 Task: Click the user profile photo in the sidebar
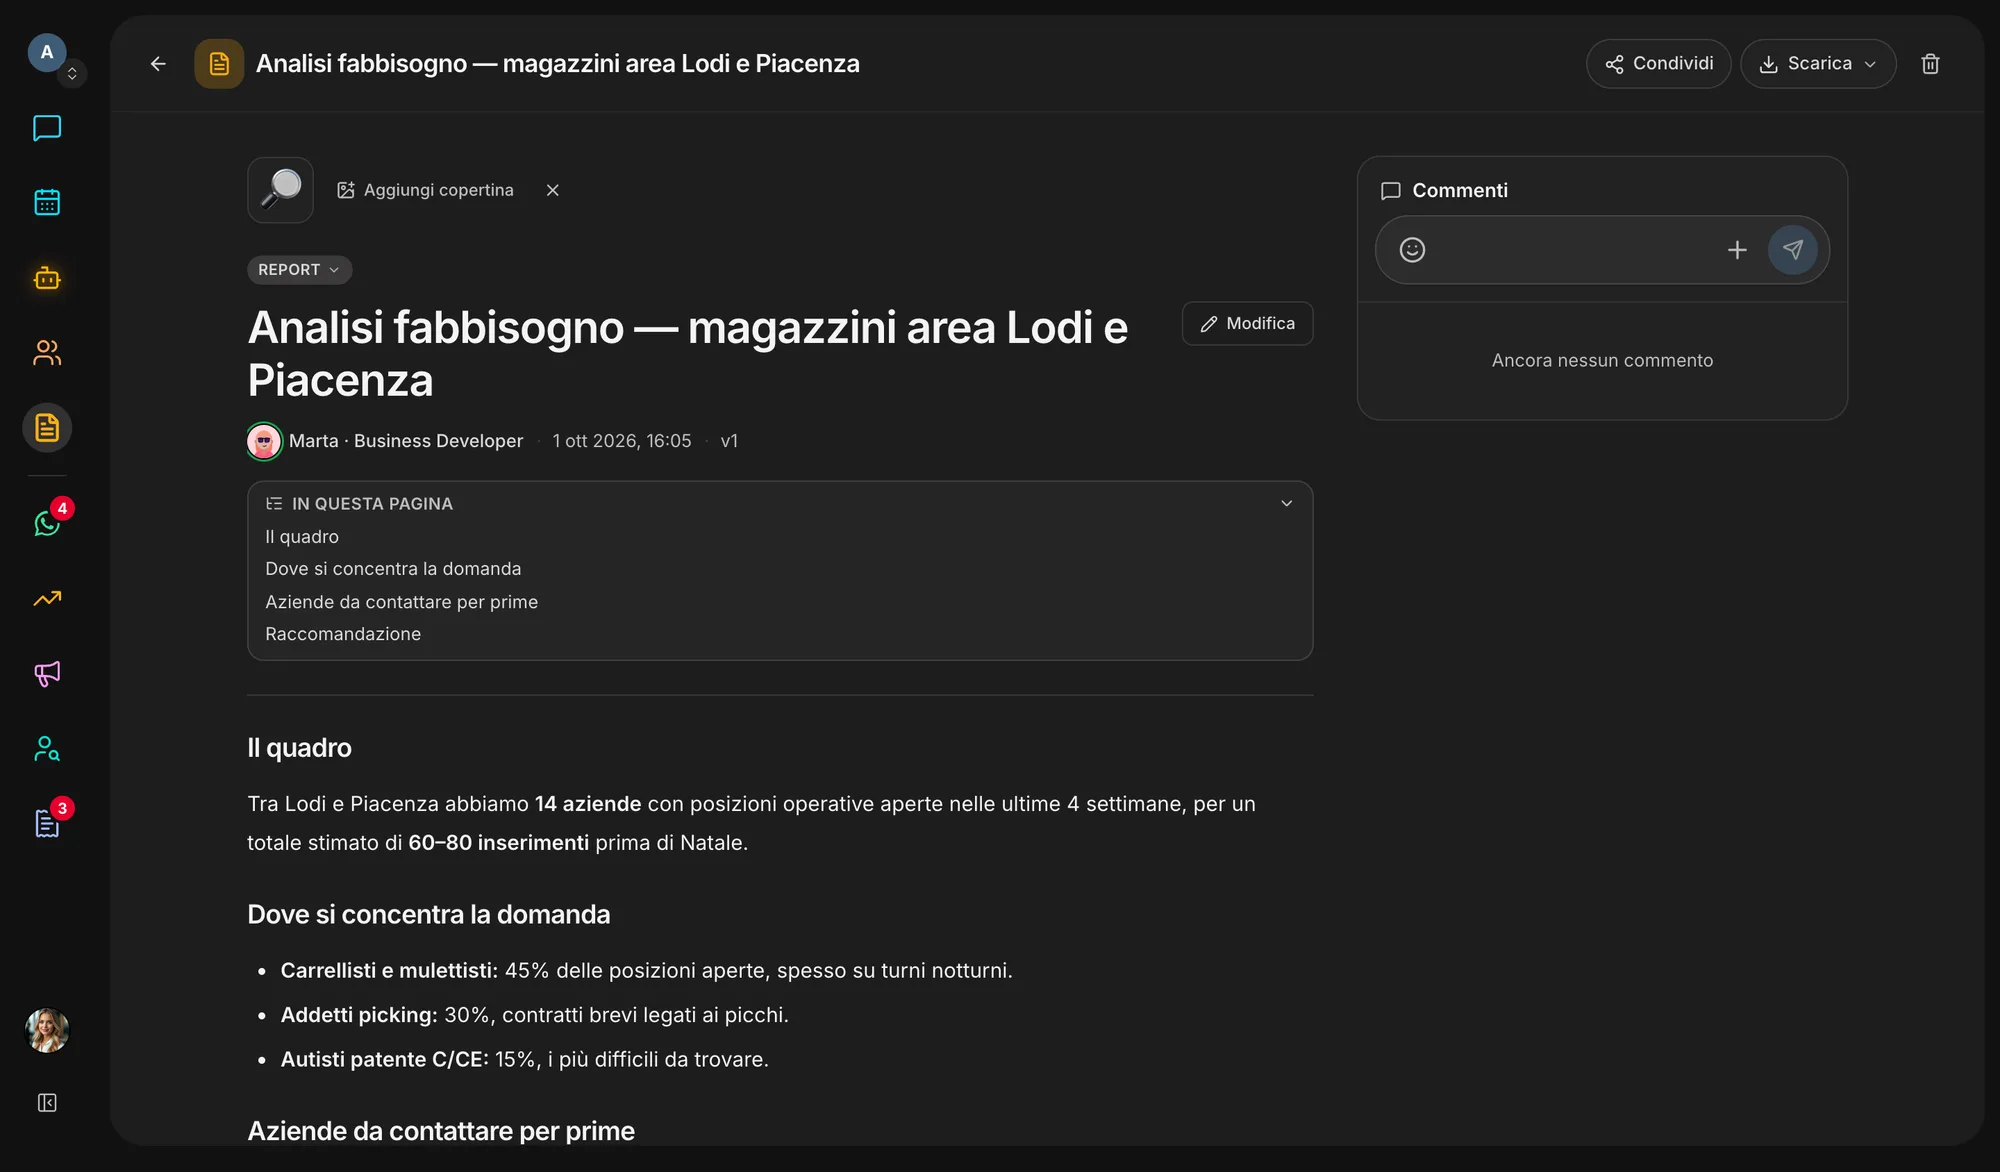pos(47,1030)
